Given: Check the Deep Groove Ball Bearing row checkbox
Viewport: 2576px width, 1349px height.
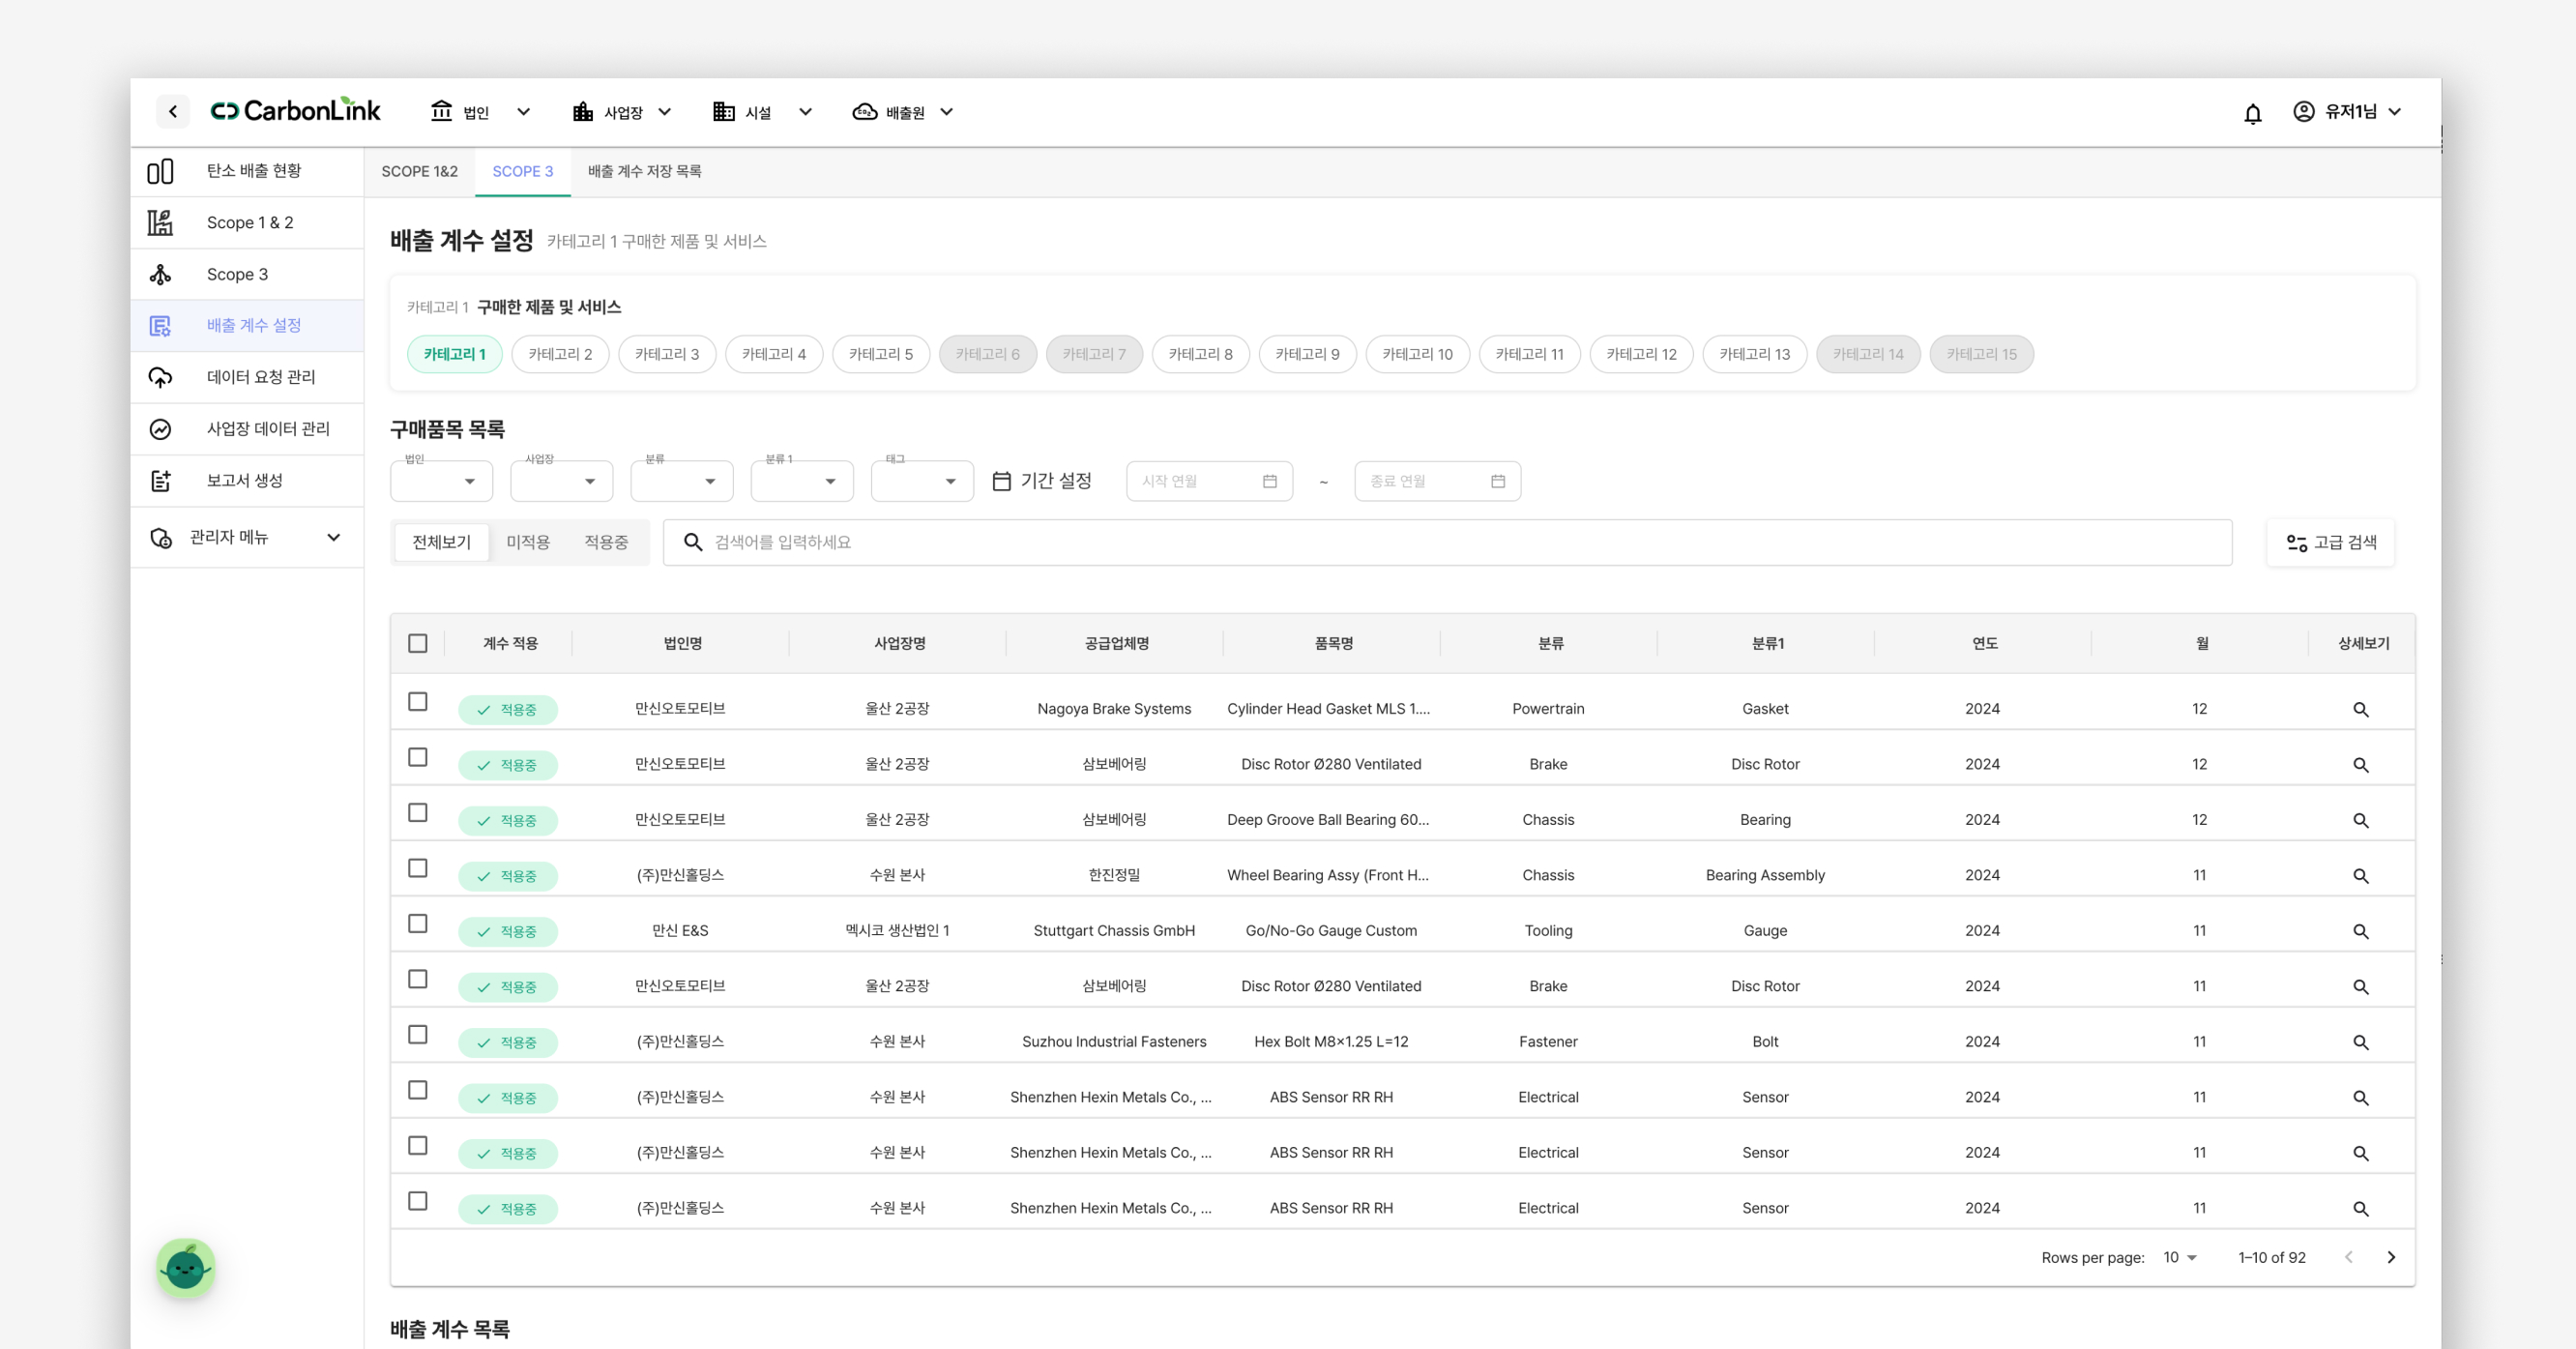Looking at the screenshot, I should [418, 813].
